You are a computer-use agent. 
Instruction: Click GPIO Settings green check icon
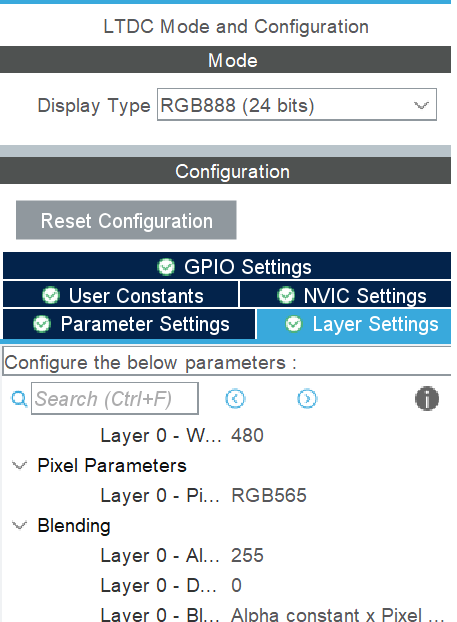pos(166,267)
